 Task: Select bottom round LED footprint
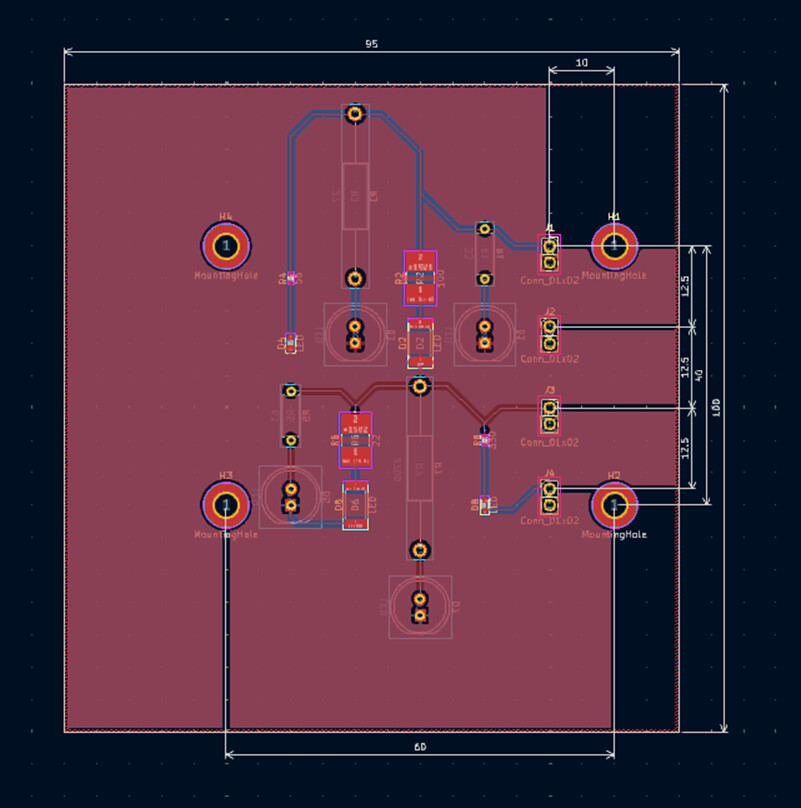coord(420,606)
